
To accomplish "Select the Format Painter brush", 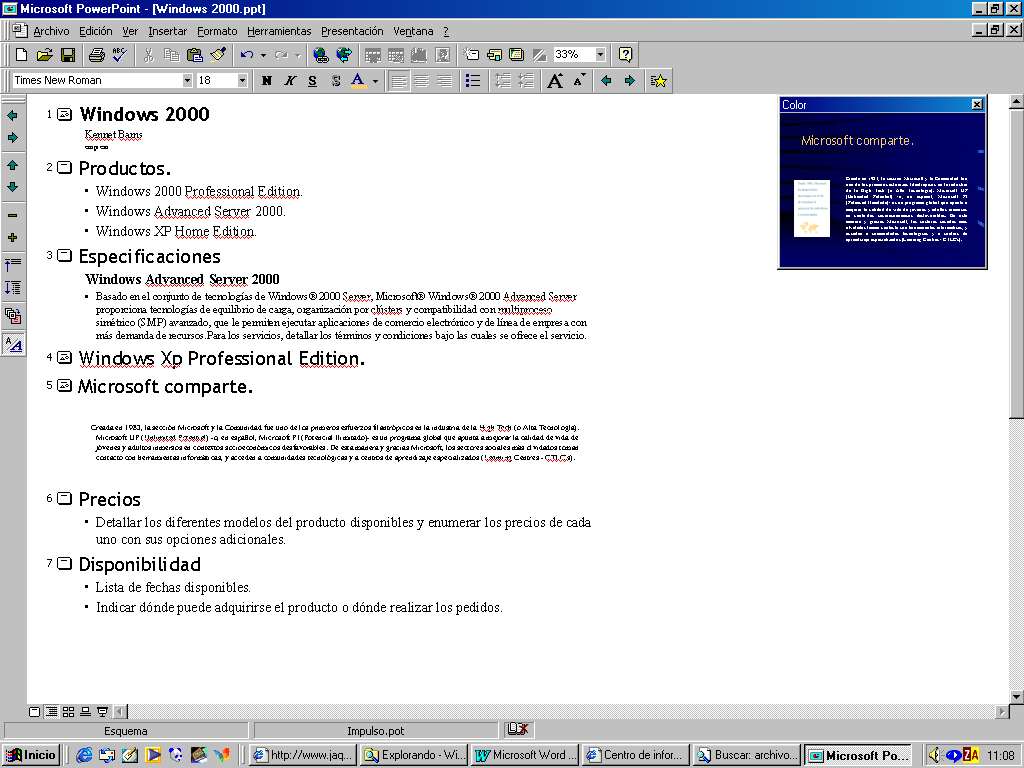I will click(x=218, y=55).
